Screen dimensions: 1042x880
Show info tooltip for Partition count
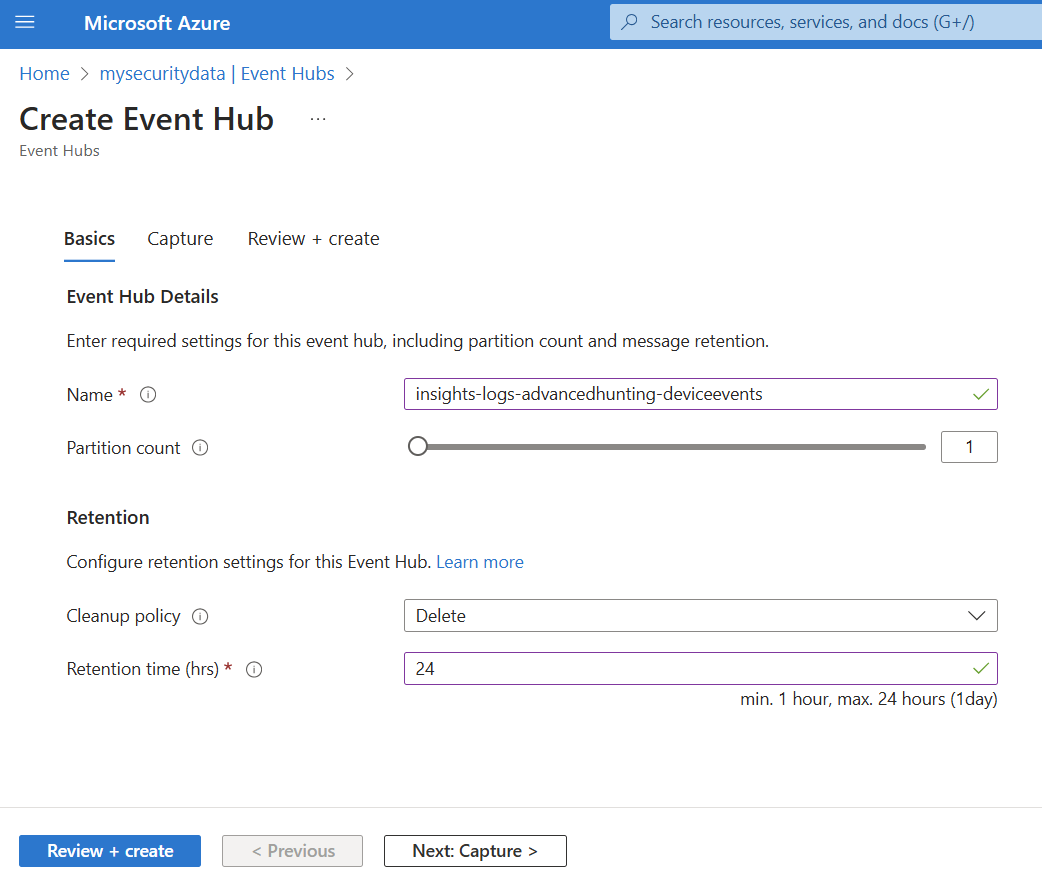coord(200,448)
